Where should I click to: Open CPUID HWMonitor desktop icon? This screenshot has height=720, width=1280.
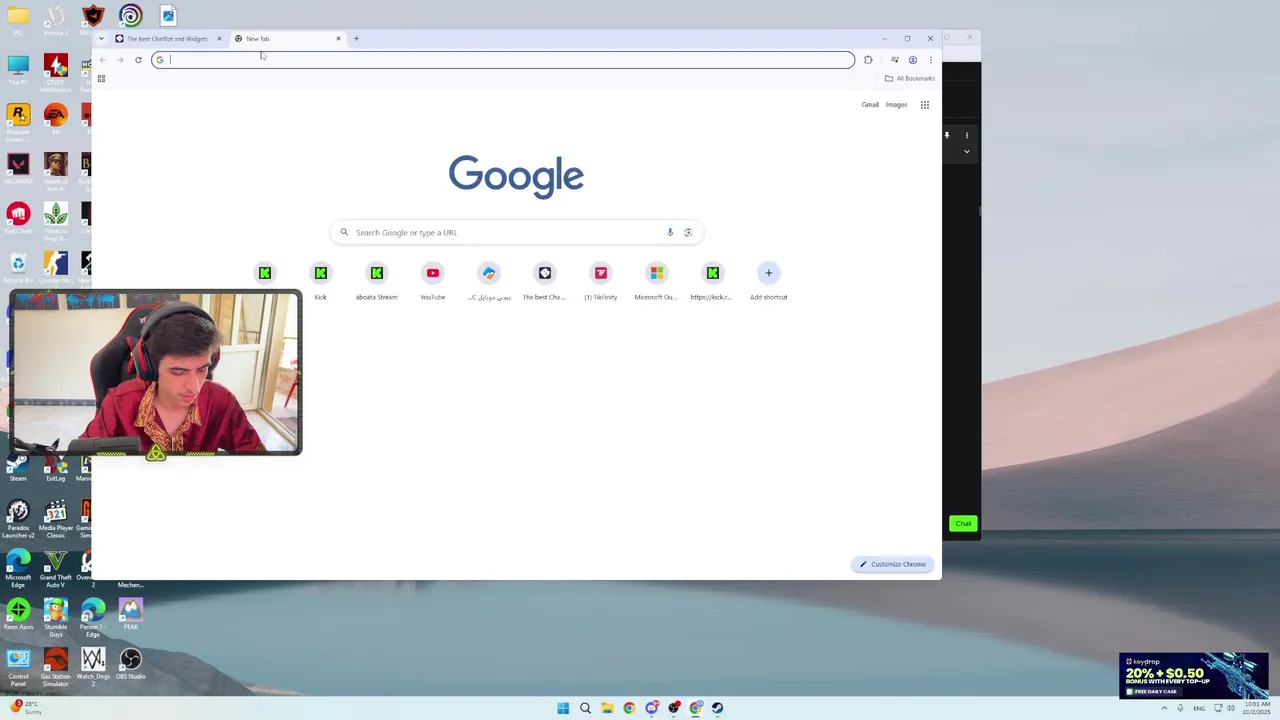[x=55, y=73]
